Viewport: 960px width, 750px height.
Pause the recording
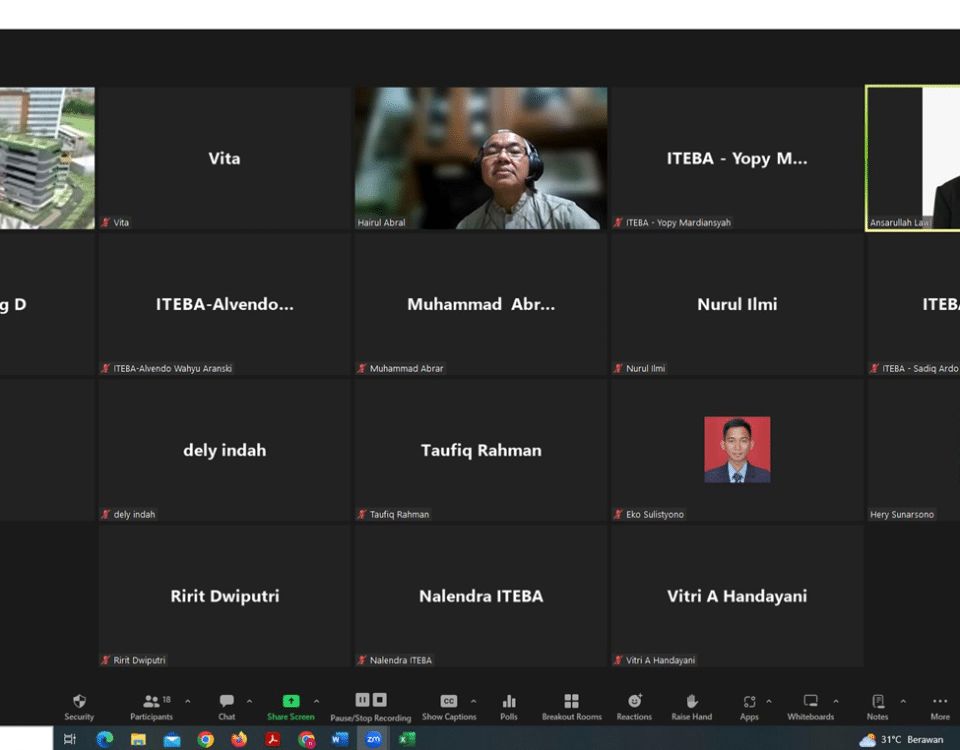click(363, 700)
